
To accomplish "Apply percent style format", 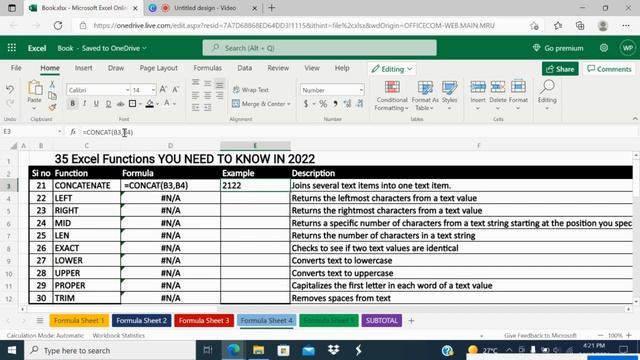I will click(323, 104).
